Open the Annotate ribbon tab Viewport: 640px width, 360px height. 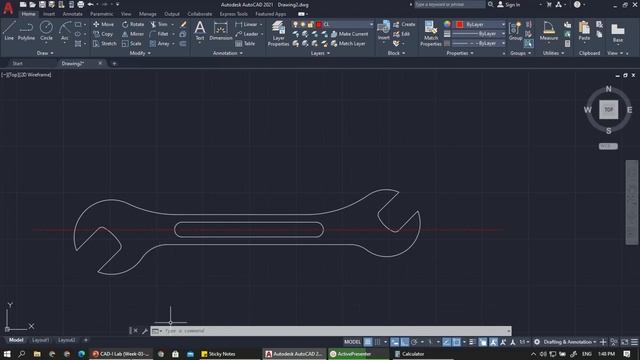click(x=73, y=14)
